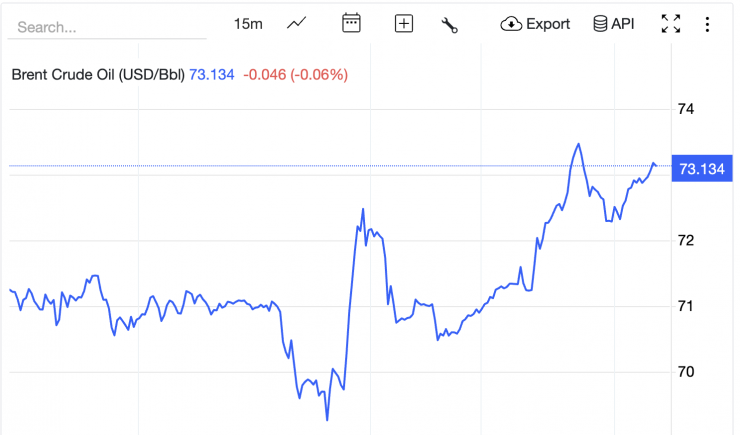Open the calendar date range picker
740x435 pixels.
click(x=351, y=24)
